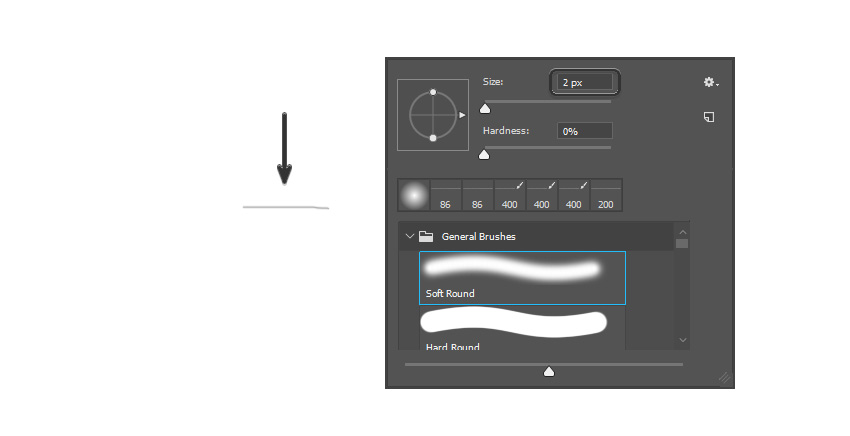The width and height of the screenshot is (850, 436).
Task: Click the General Brushes folder icon
Action: (x=426, y=236)
